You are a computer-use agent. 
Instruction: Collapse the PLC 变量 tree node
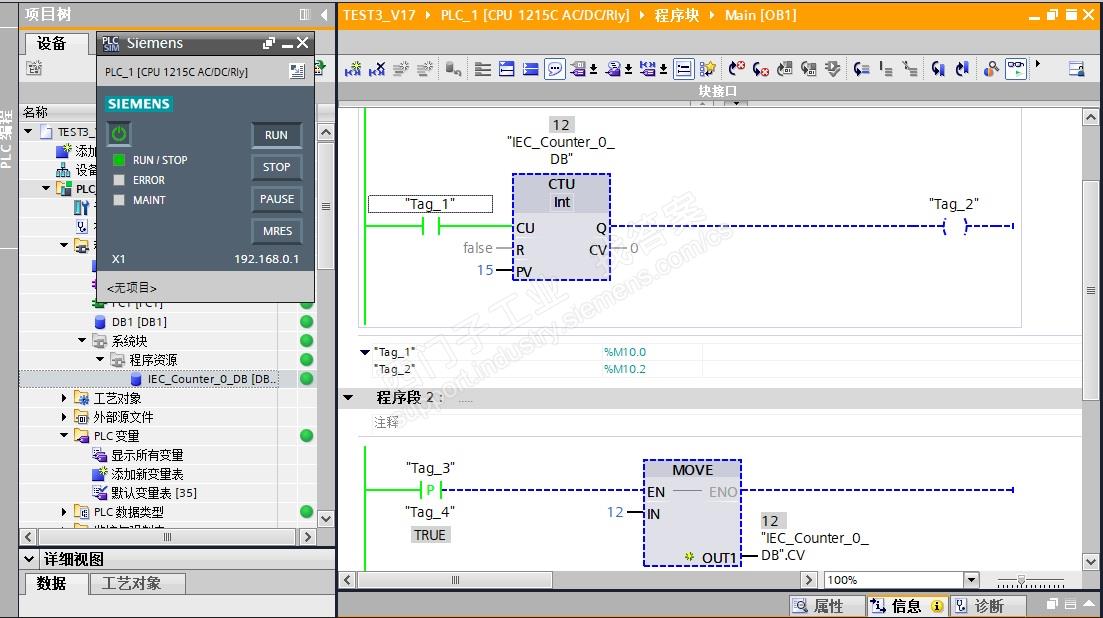click(64, 435)
